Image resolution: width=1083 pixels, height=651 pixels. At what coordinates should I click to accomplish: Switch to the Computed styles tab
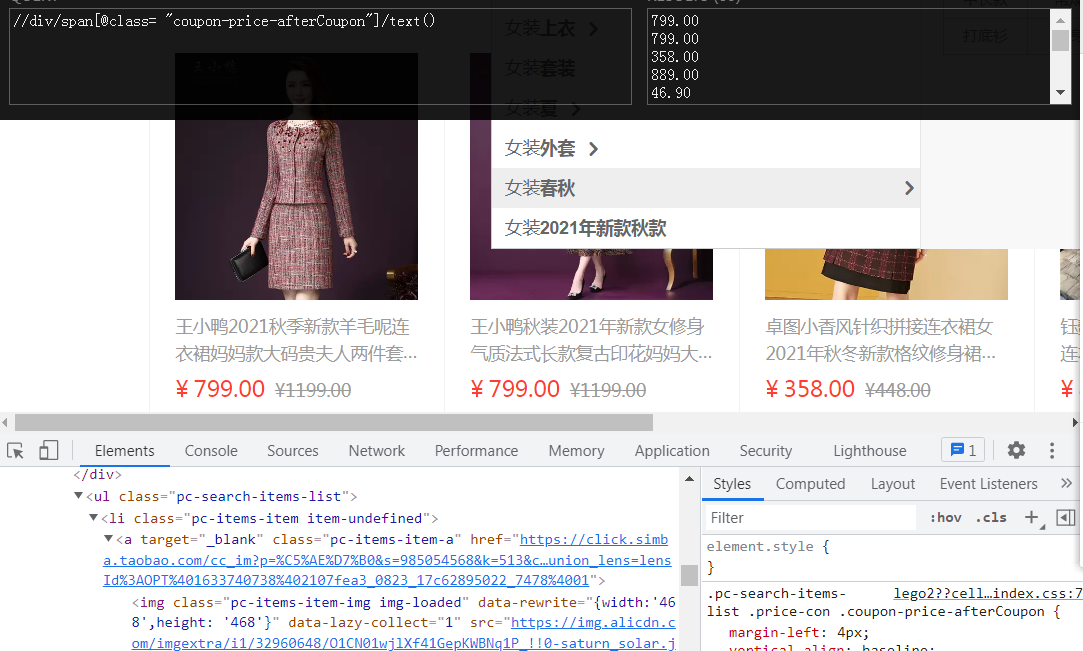[810, 484]
